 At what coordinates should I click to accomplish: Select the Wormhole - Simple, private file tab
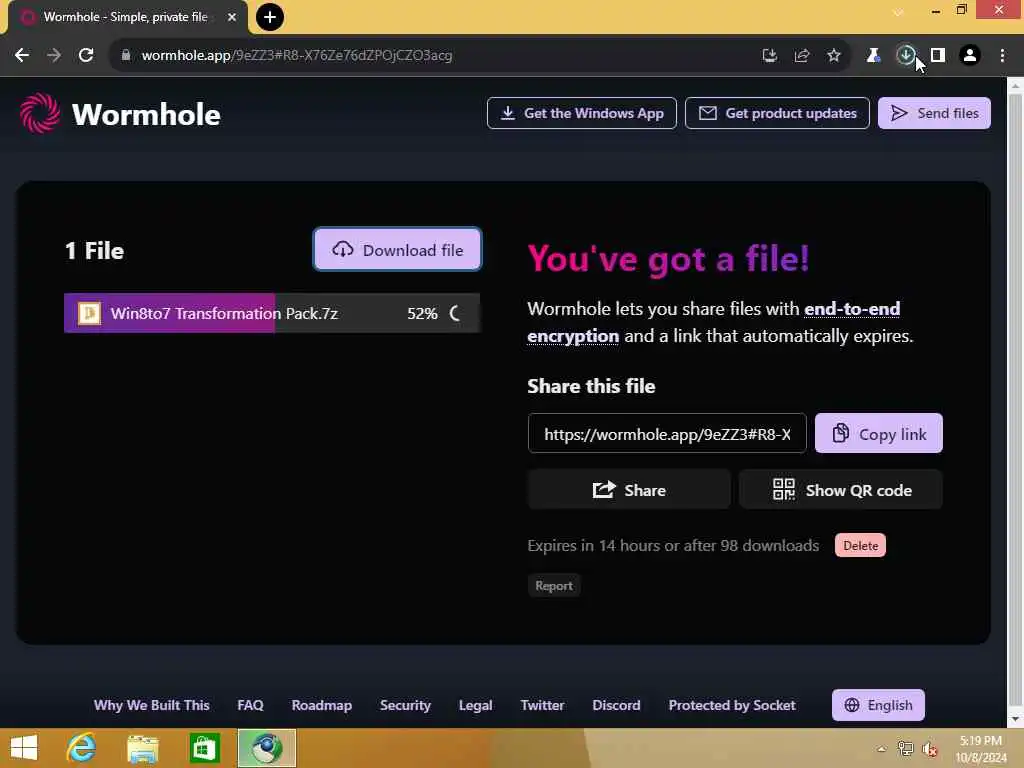pyautogui.click(x=127, y=17)
